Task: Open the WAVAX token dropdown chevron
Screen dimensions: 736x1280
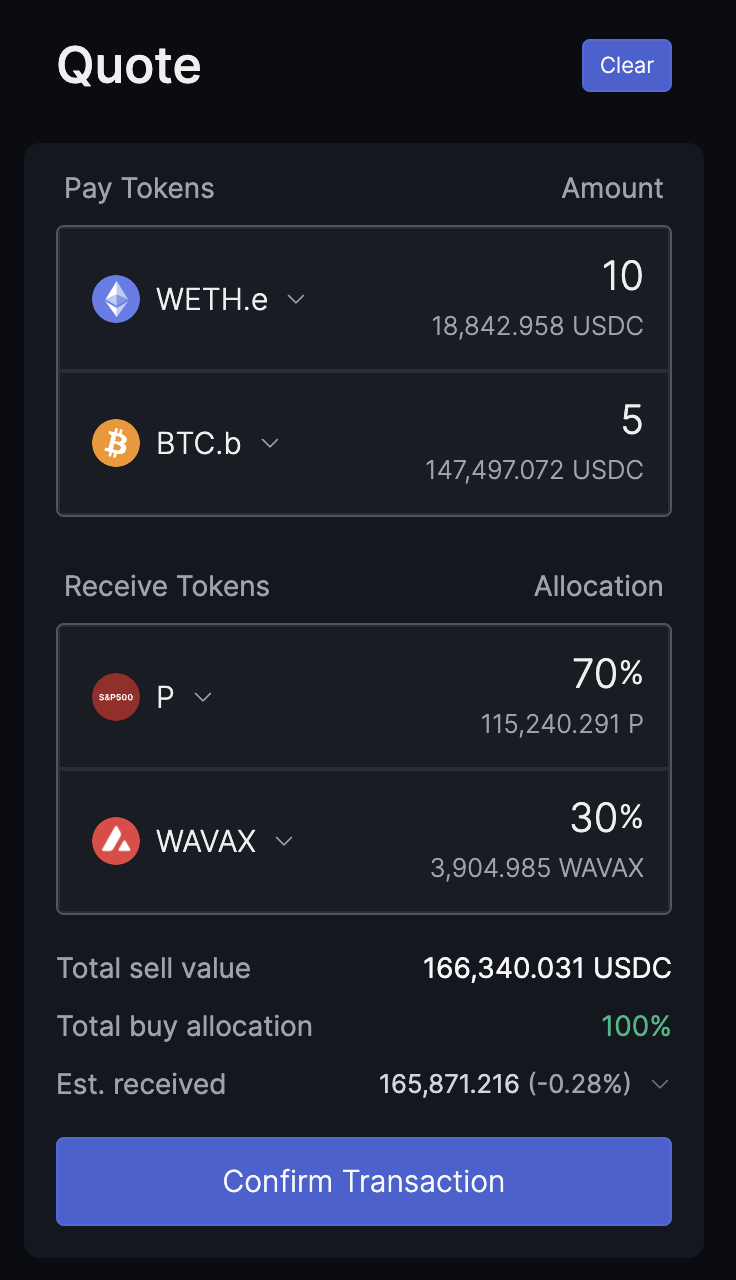Action: pos(284,841)
